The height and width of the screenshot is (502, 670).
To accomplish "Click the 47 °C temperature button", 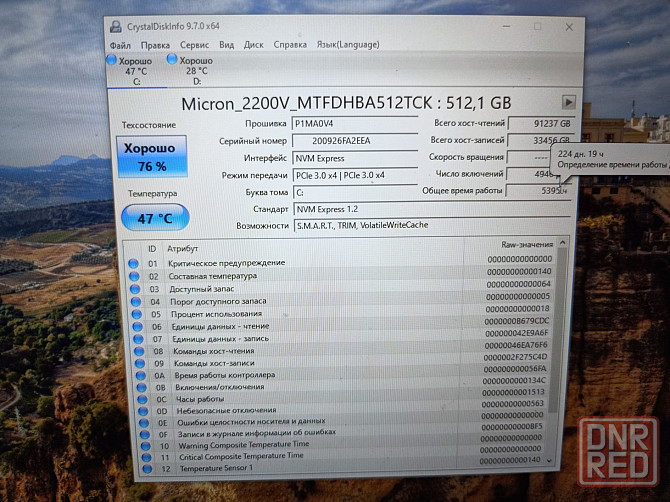I will [152, 218].
